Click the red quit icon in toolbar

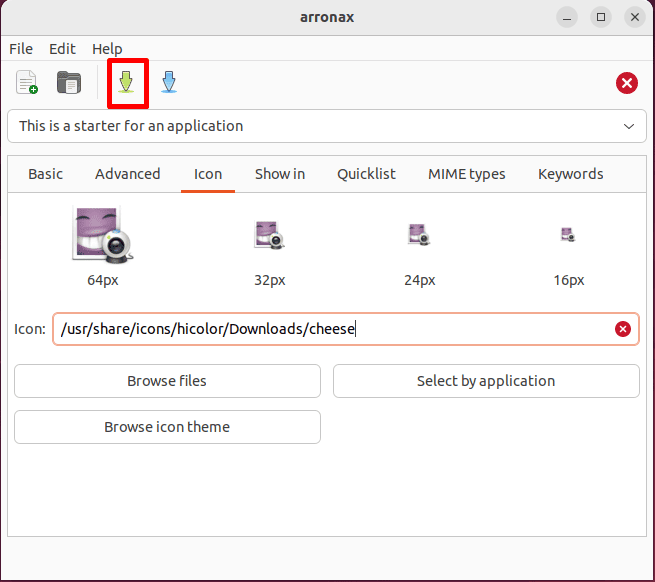click(x=627, y=83)
